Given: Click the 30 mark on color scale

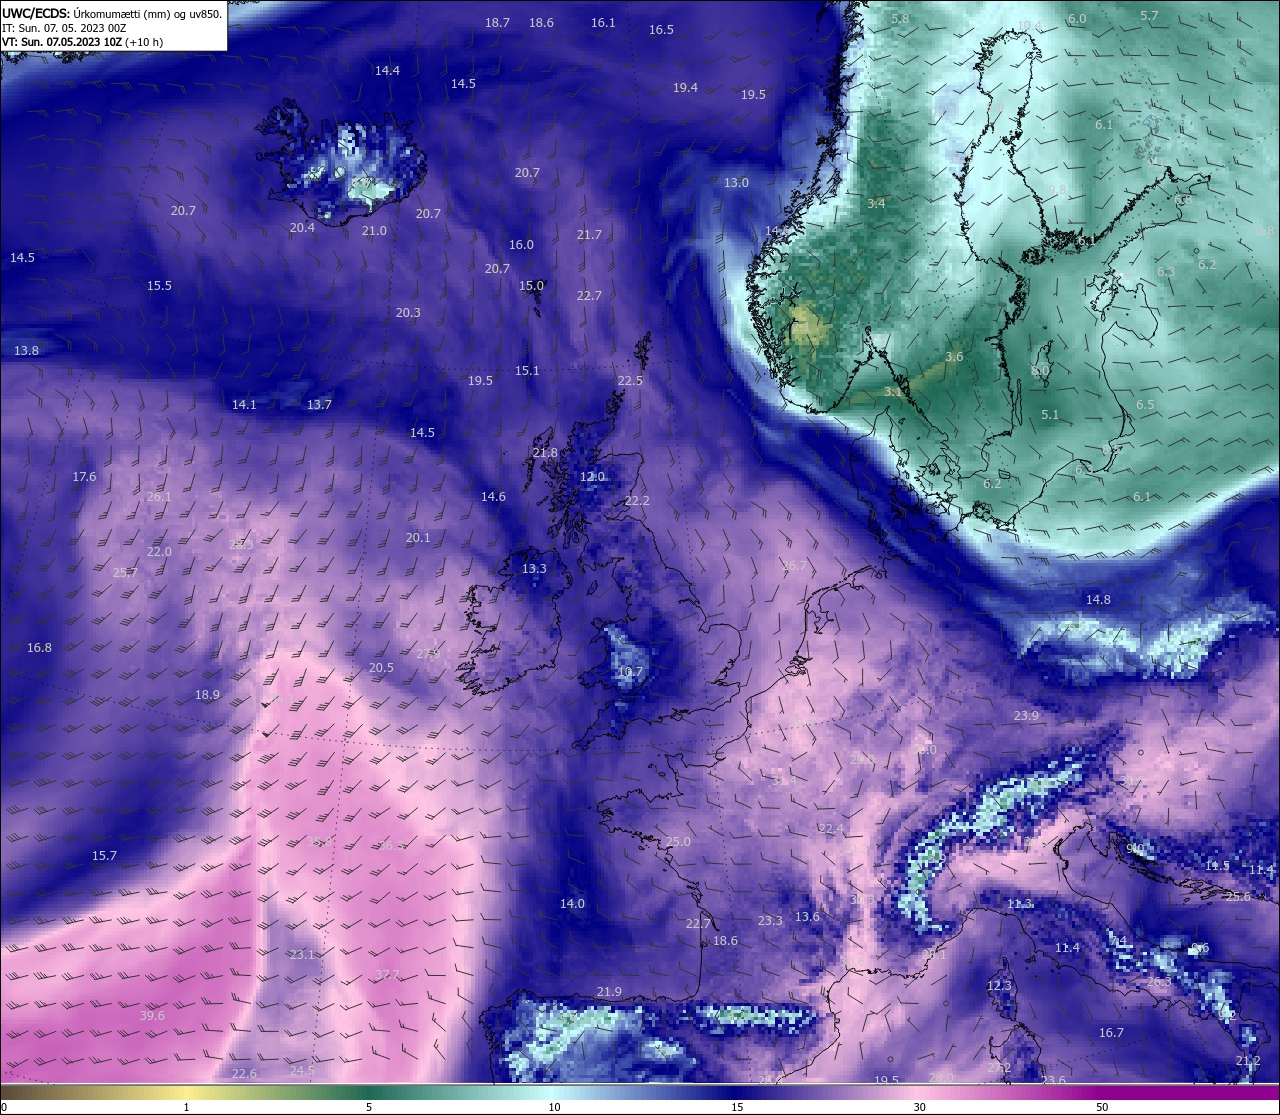Looking at the screenshot, I should pos(919,1107).
